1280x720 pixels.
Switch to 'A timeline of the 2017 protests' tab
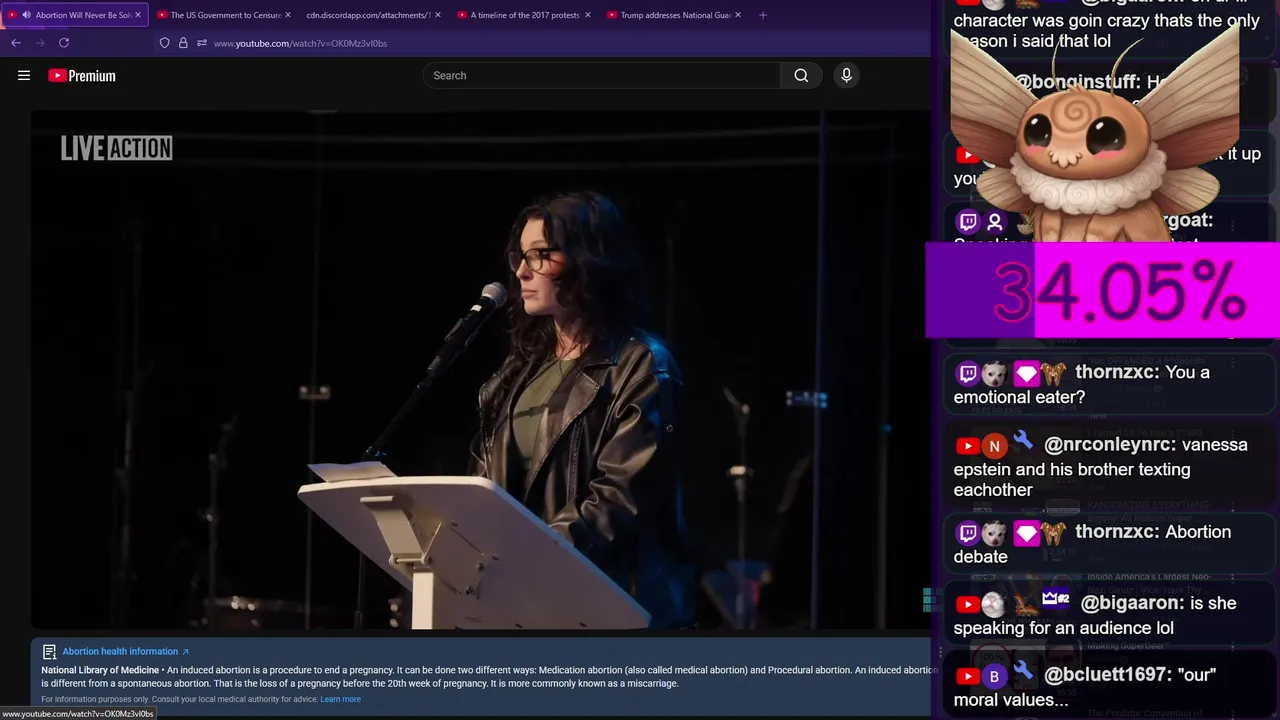click(x=525, y=15)
